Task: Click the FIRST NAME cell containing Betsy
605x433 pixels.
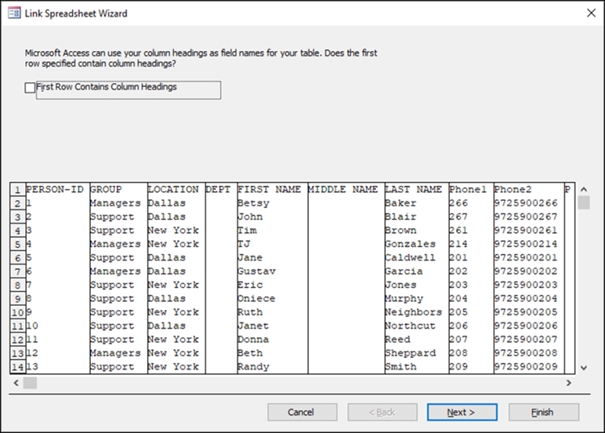Action: (x=272, y=203)
